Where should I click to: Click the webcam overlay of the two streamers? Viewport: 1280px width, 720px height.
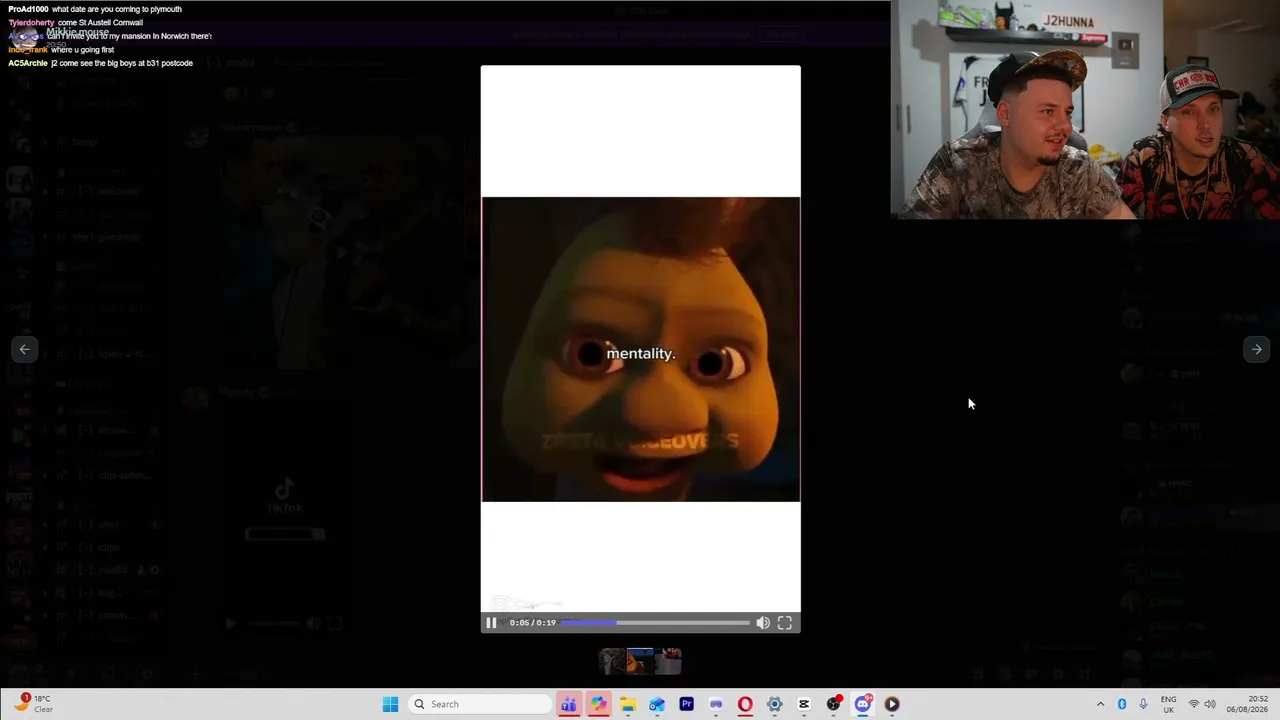1085,109
